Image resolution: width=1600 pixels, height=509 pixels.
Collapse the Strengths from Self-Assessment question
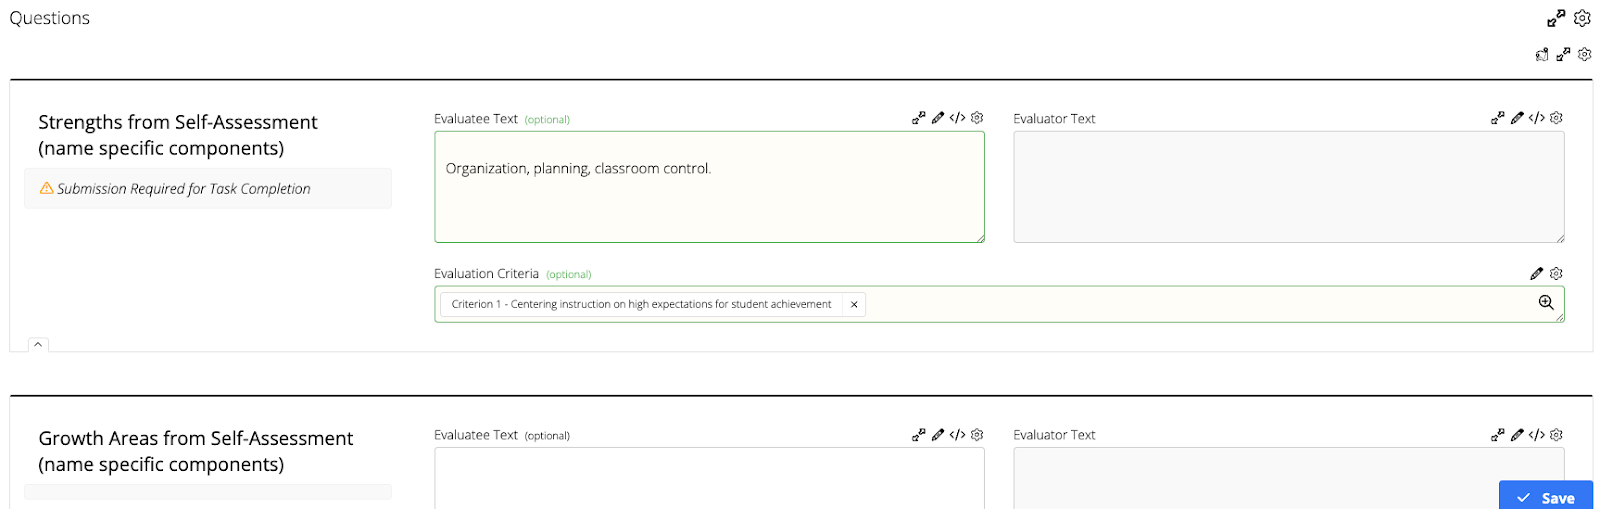coord(38,345)
